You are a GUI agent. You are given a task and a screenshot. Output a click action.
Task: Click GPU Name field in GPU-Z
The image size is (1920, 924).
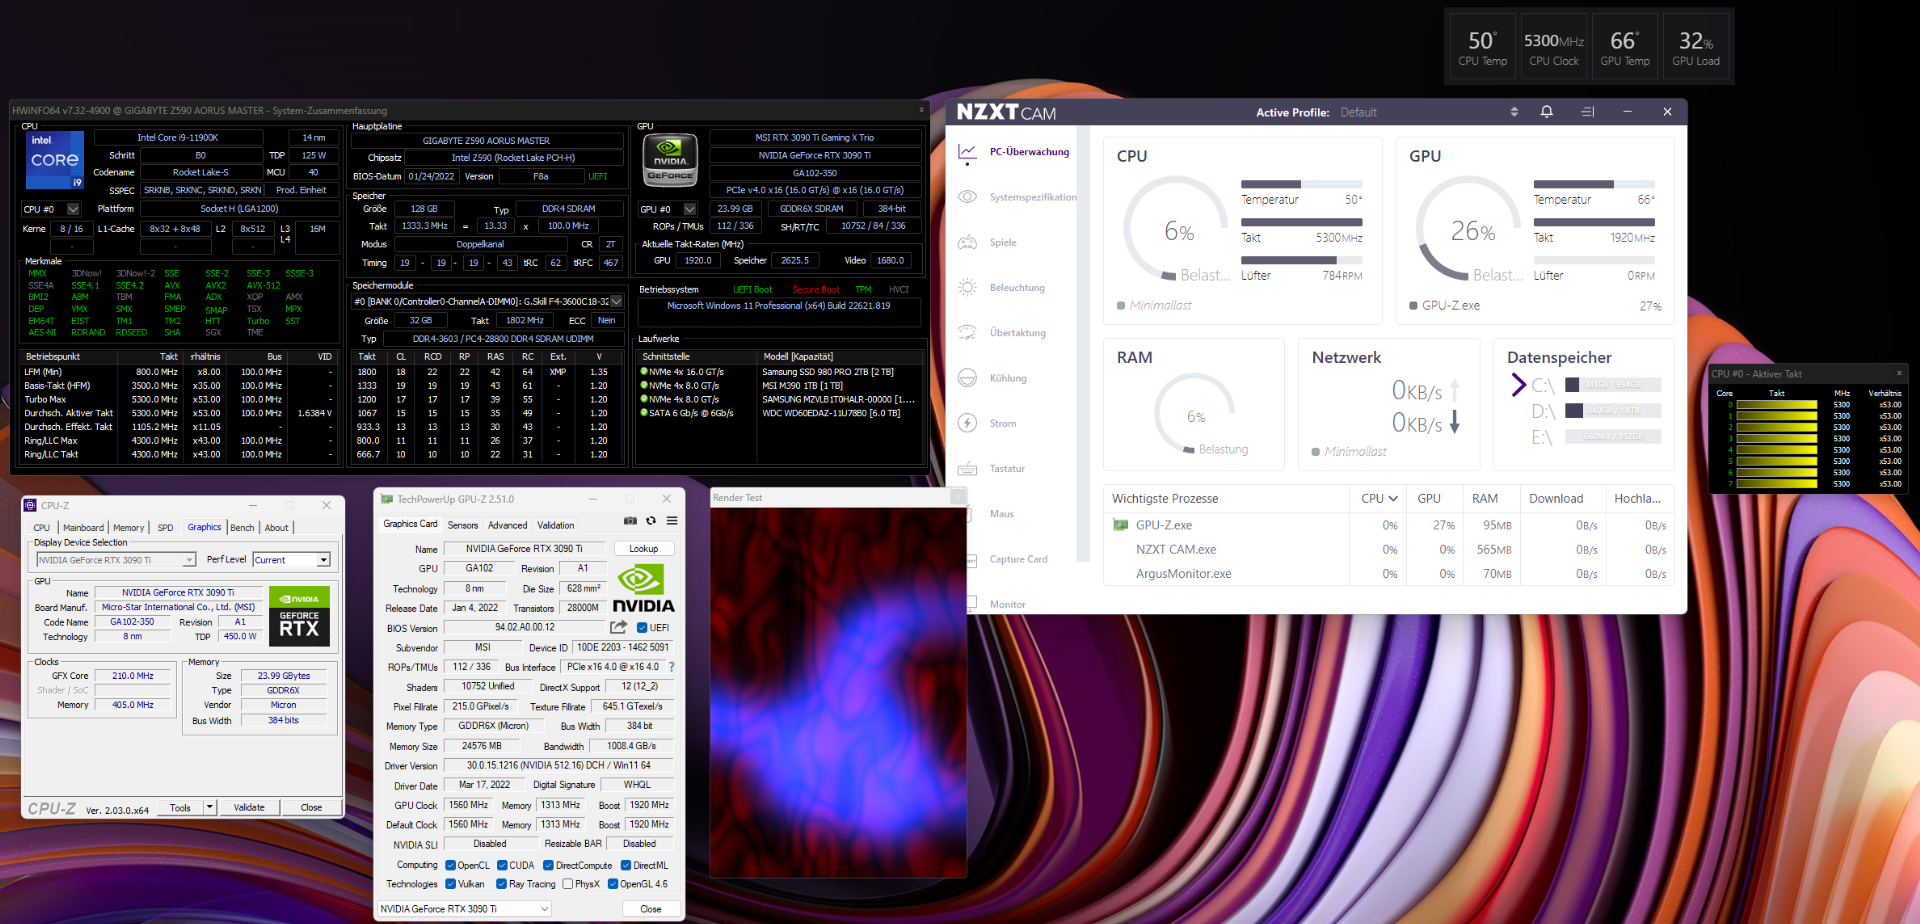tap(524, 549)
